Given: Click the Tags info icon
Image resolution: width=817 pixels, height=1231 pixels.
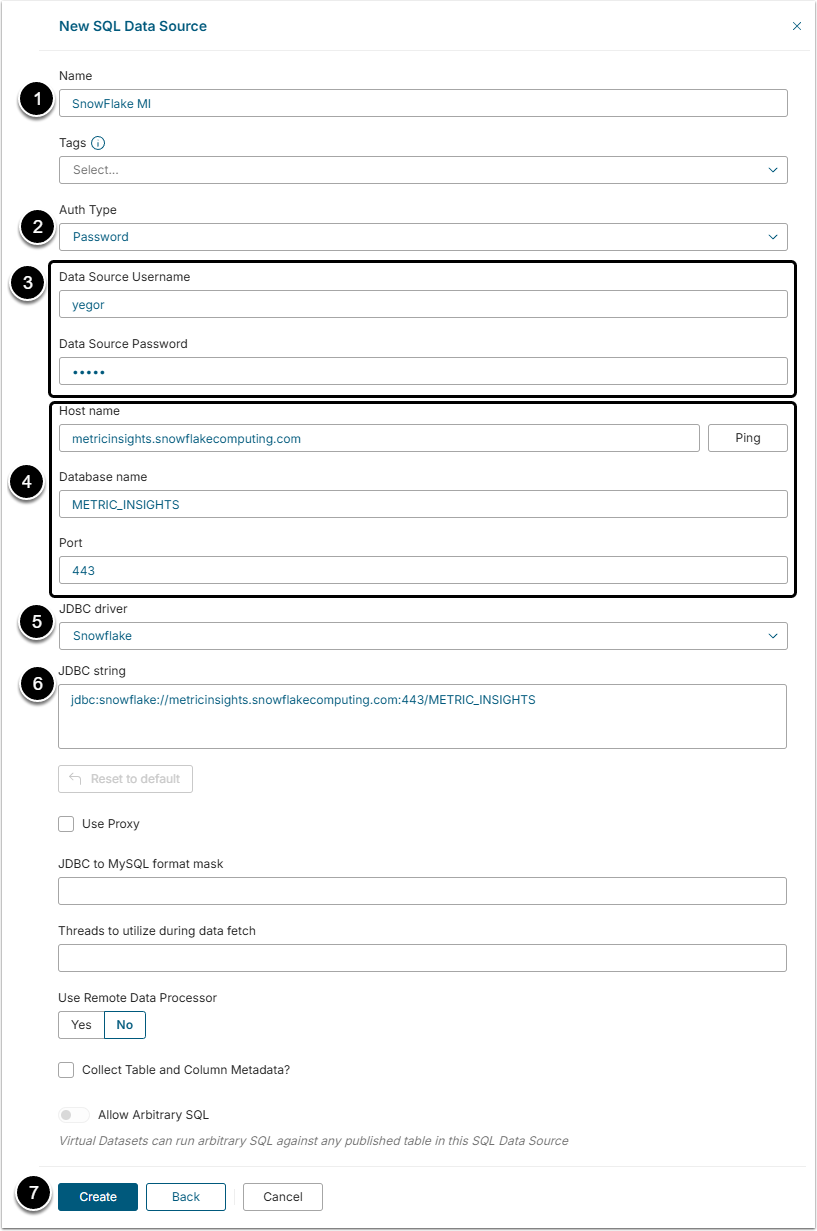Looking at the screenshot, I should point(98,143).
